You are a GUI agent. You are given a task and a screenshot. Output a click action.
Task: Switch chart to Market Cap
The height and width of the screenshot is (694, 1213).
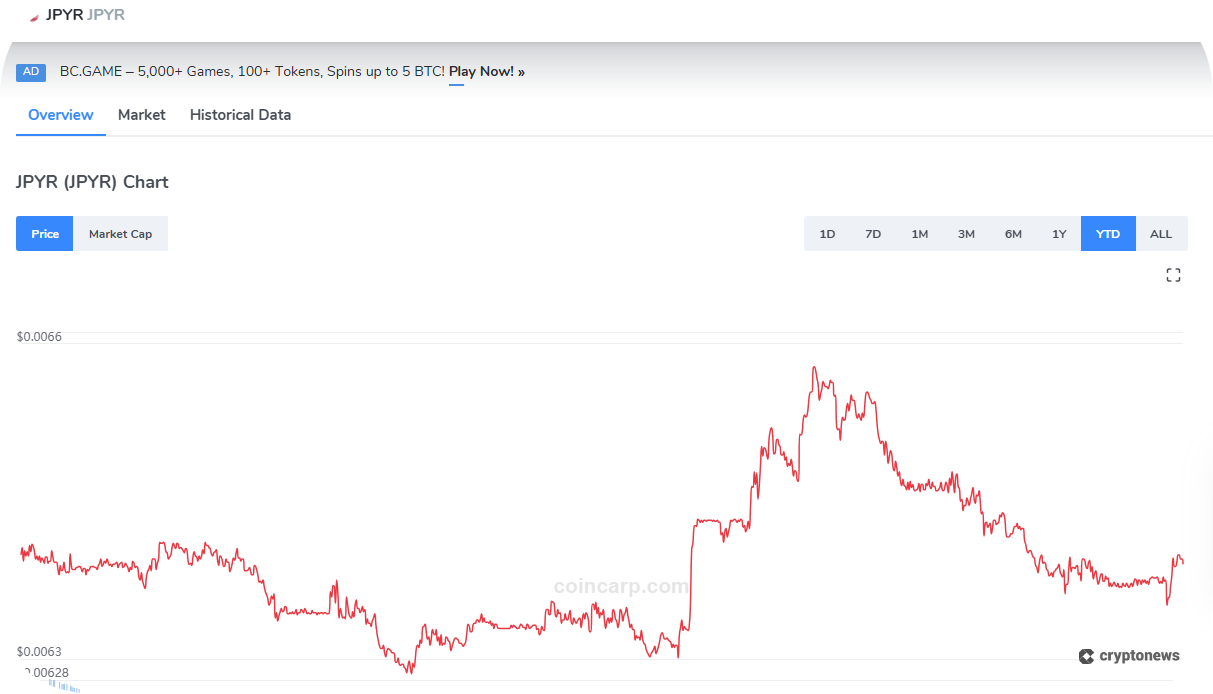coord(121,234)
